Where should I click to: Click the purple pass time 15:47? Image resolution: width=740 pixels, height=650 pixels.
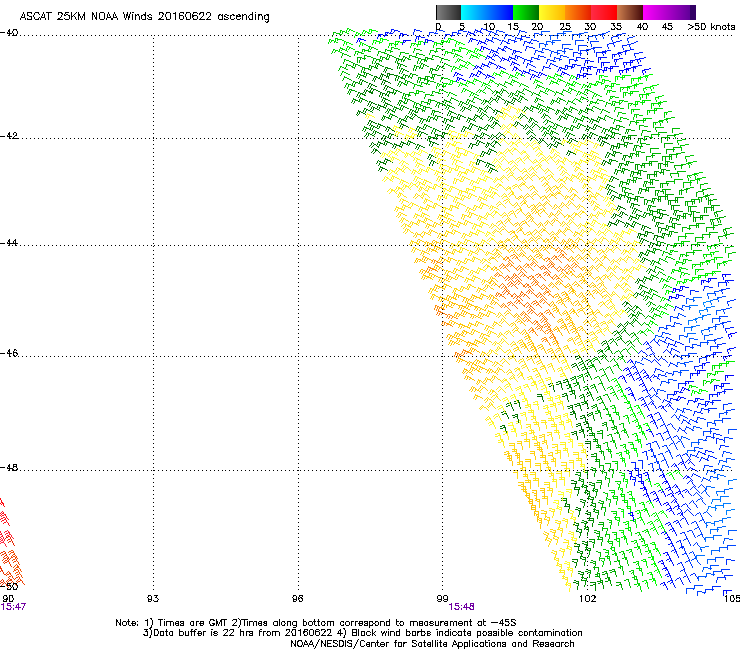[13, 607]
